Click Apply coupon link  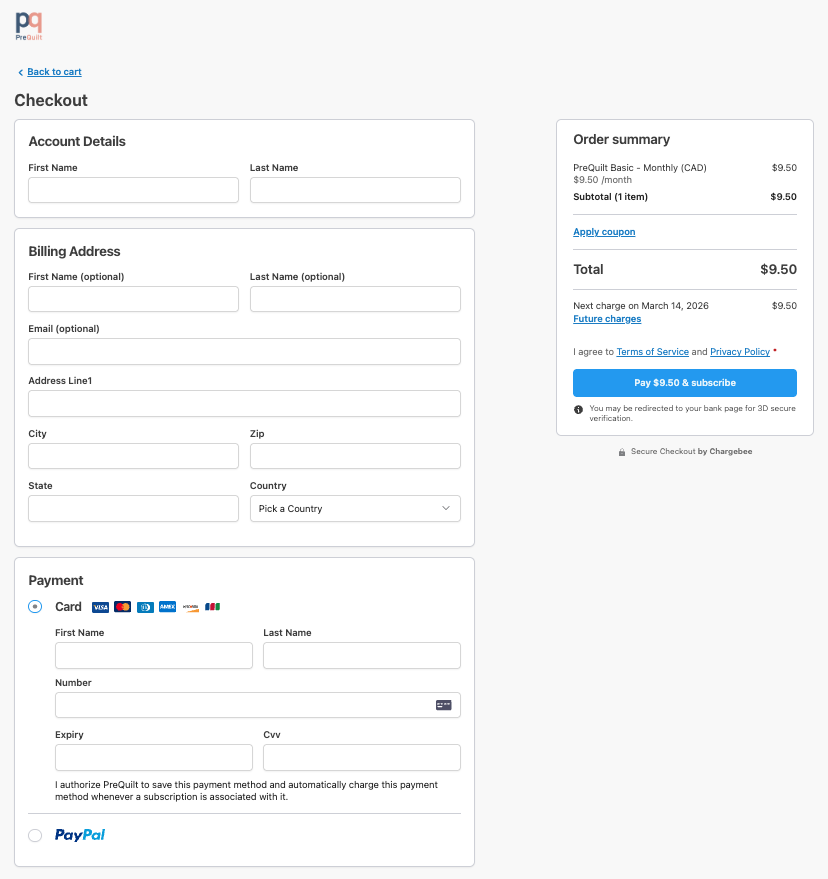pyautogui.click(x=604, y=232)
